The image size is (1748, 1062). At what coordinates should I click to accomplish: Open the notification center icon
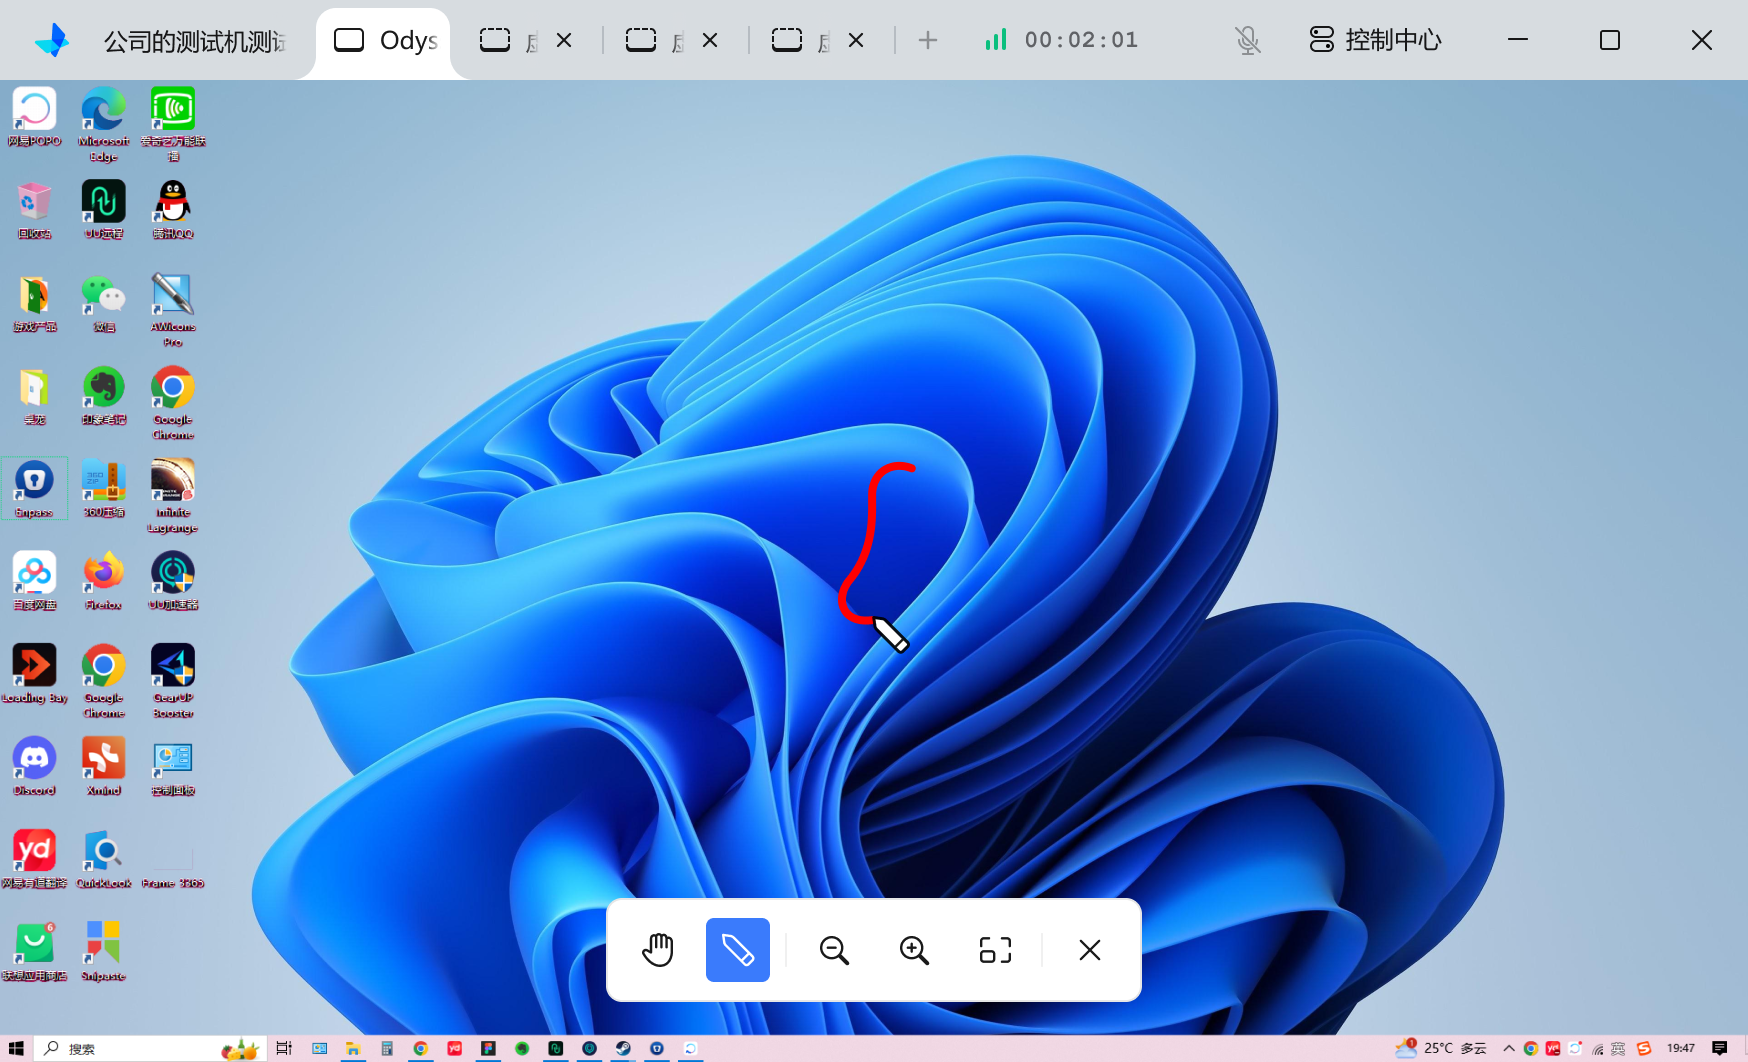[x=1720, y=1048]
